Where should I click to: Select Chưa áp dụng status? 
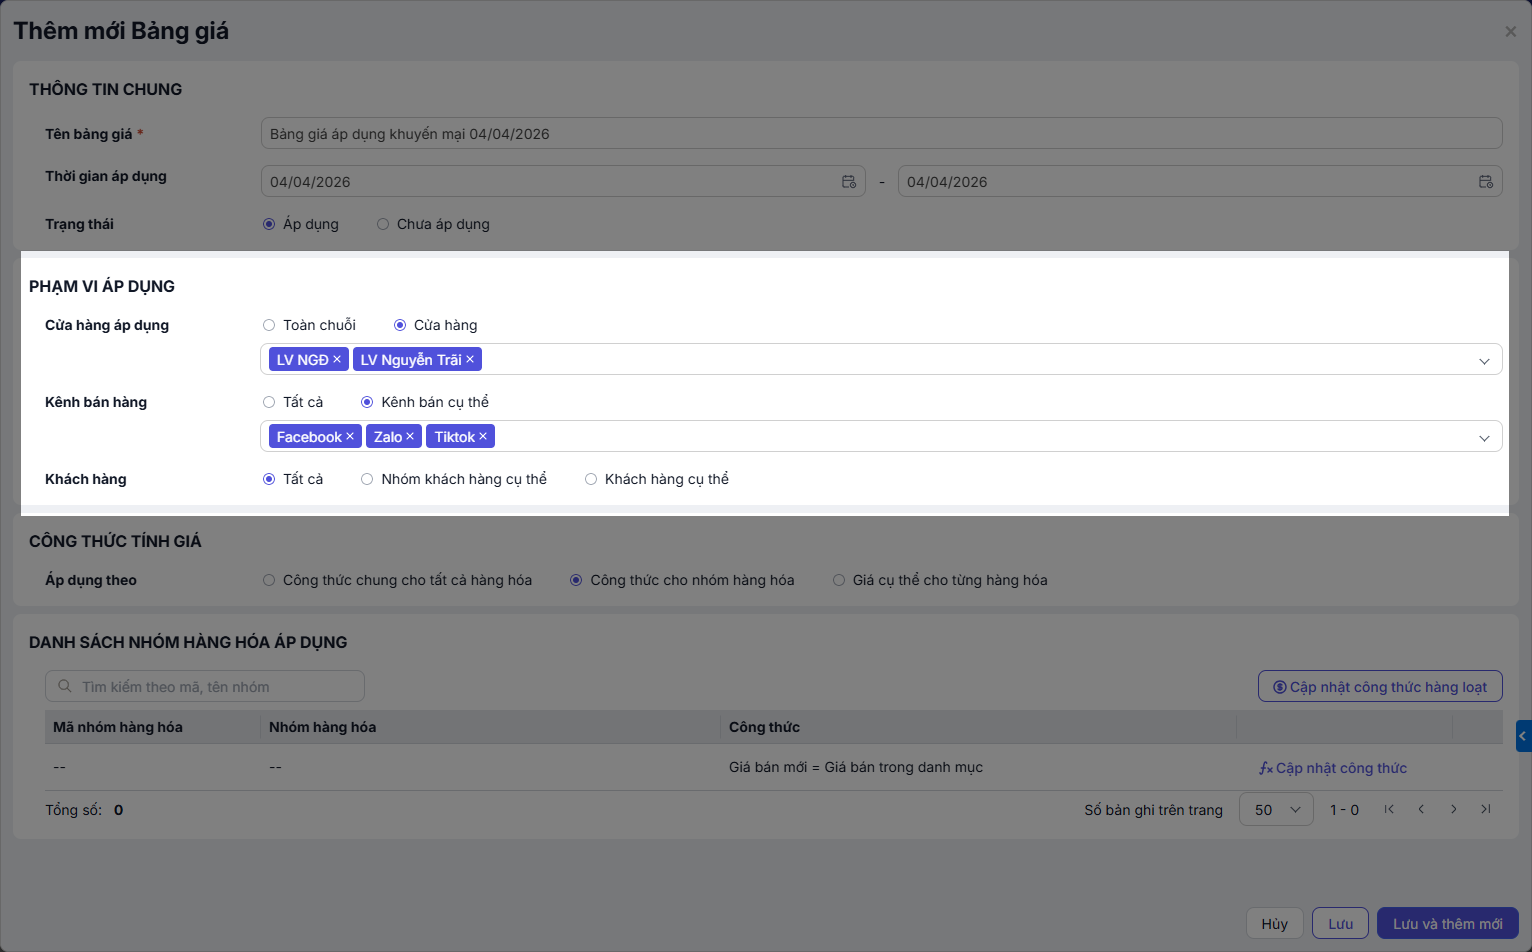tap(383, 224)
